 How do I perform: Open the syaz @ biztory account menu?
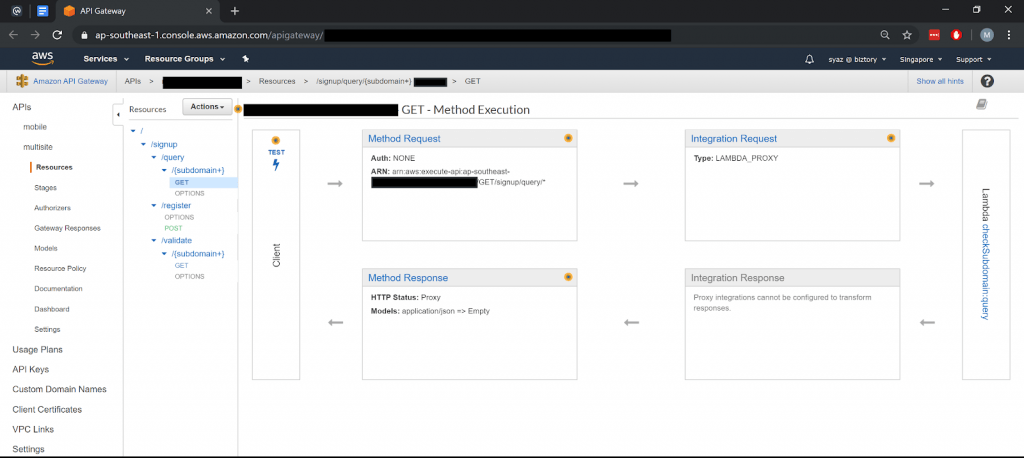pyautogui.click(x=858, y=59)
